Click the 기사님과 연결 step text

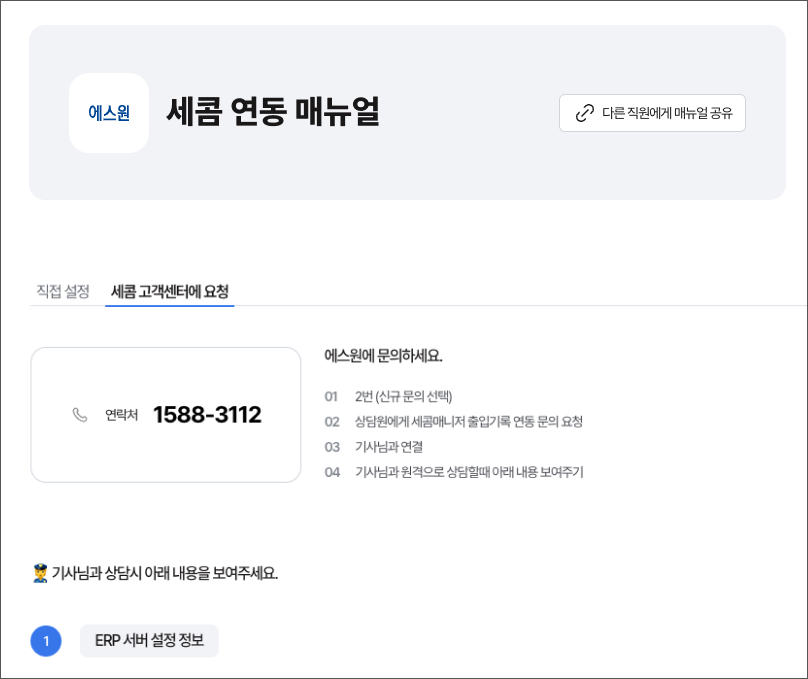(x=388, y=446)
